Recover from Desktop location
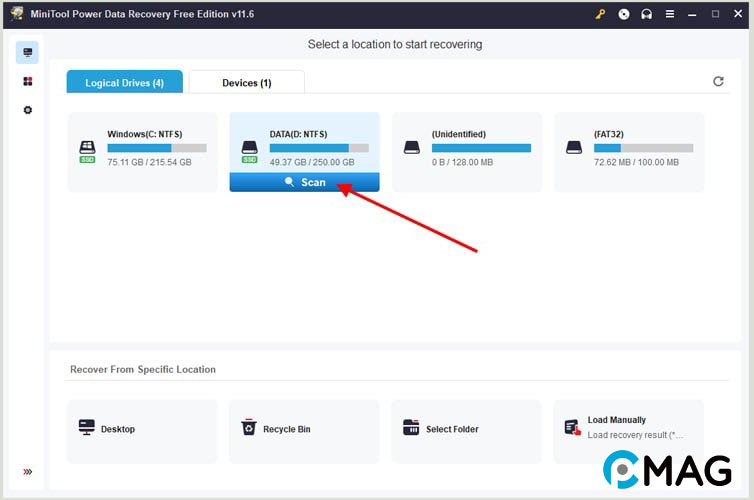This screenshot has width=754, height=500. click(142, 431)
